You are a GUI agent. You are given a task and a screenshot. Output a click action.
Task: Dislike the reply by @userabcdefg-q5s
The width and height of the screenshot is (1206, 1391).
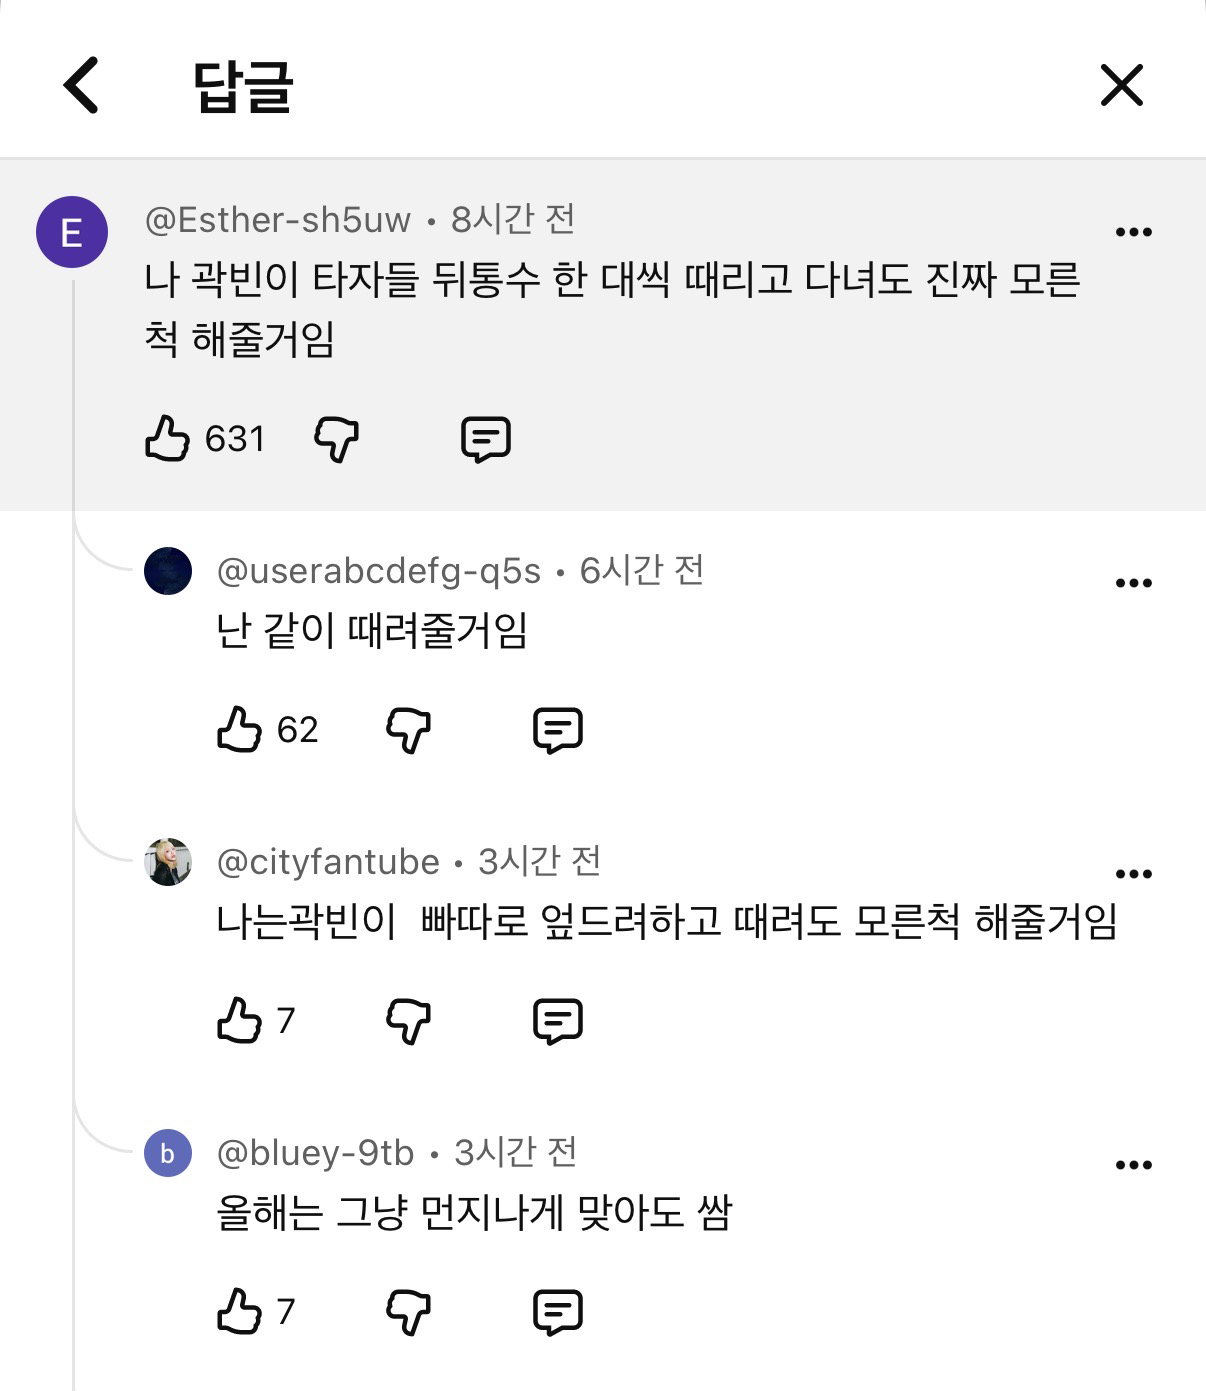(408, 730)
